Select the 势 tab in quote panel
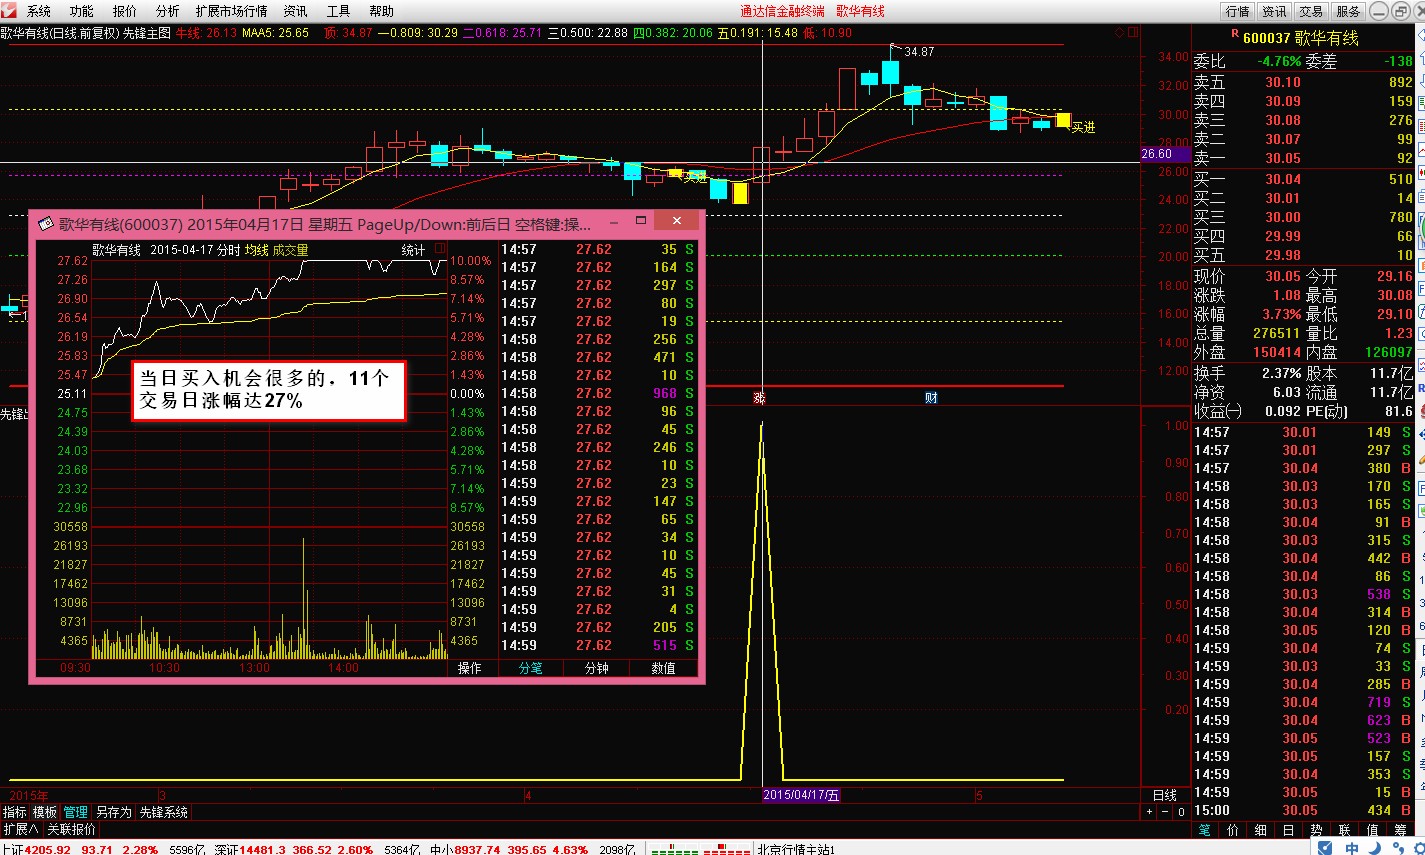 click(x=1317, y=830)
